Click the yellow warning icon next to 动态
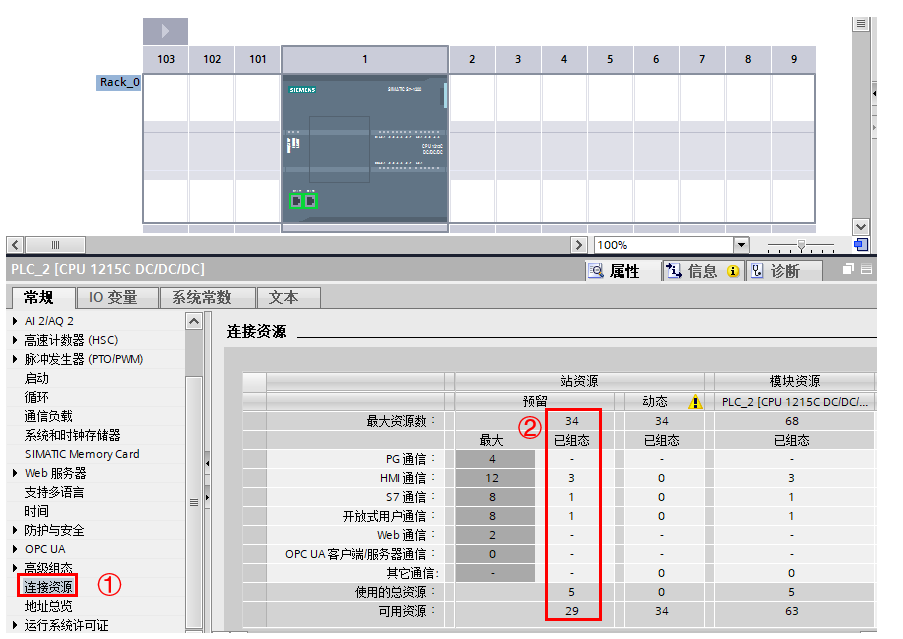The width and height of the screenshot is (903, 639). coord(695,401)
